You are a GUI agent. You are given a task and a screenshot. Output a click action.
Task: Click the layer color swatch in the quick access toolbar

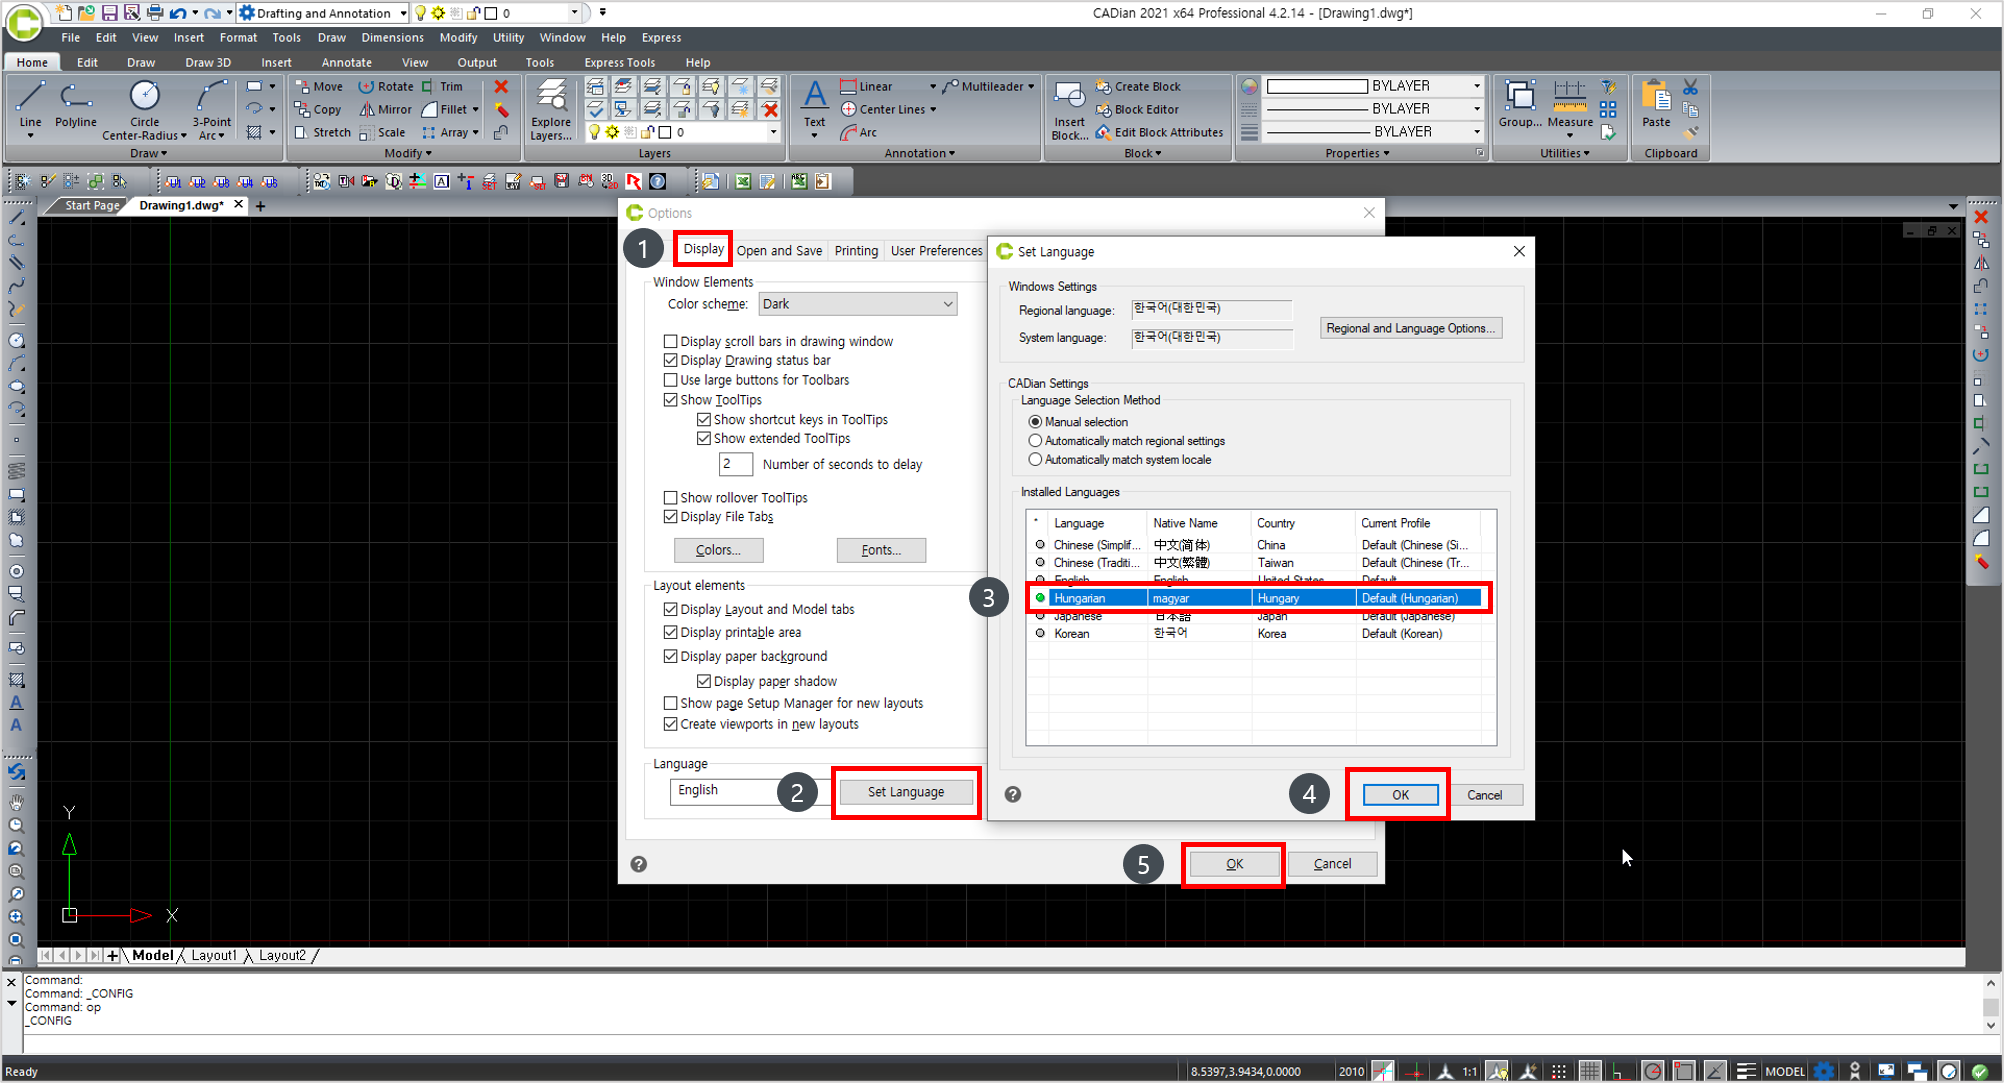click(491, 13)
